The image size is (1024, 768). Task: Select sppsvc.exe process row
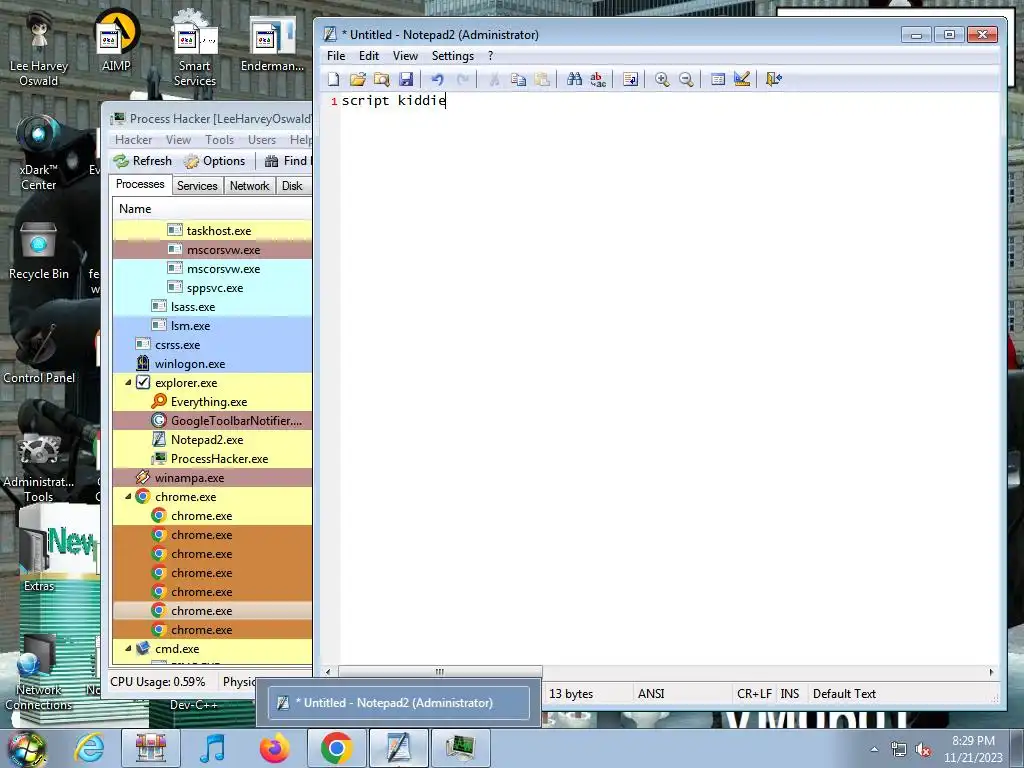pyautogui.click(x=212, y=287)
